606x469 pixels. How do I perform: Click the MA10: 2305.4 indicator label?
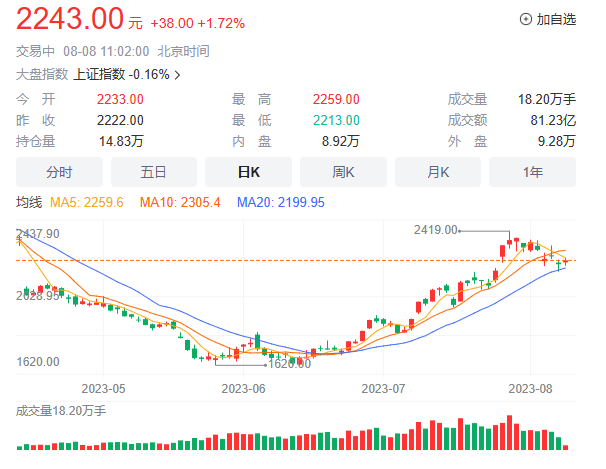(180, 202)
